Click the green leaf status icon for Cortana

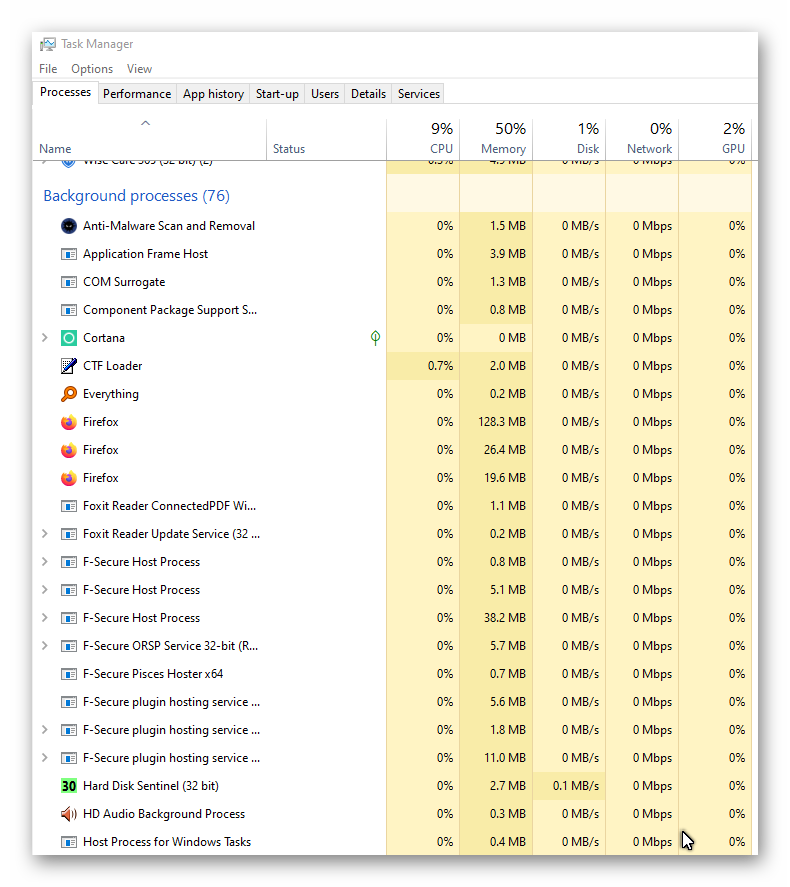click(x=375, y=338)
